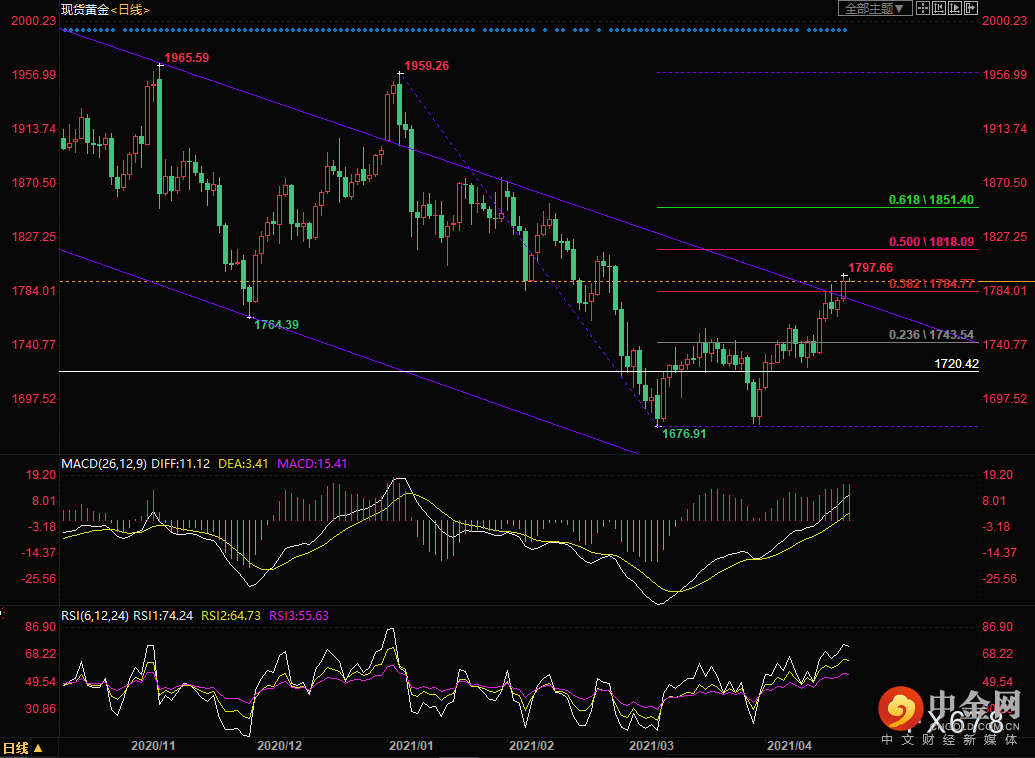This screenshot has width=1035, height=758.
Task: Click the 现货黄金 chart title
Action: [84, 10]
